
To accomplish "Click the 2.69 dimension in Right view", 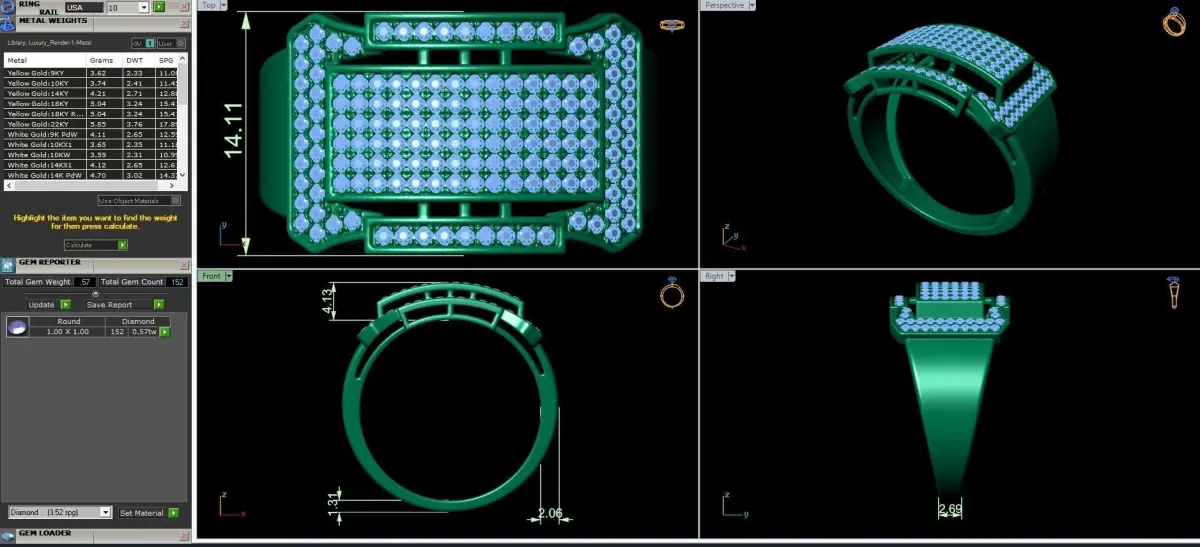I will click(949, 510).
